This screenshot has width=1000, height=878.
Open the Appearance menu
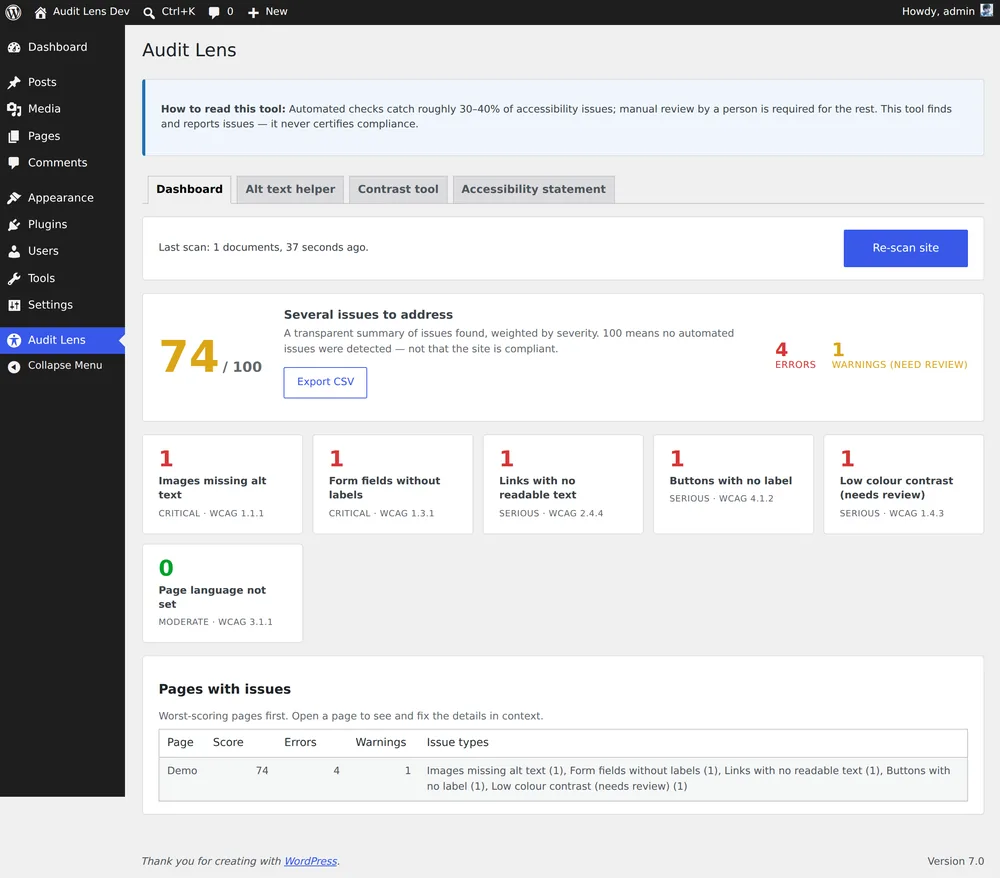point(62,198)
